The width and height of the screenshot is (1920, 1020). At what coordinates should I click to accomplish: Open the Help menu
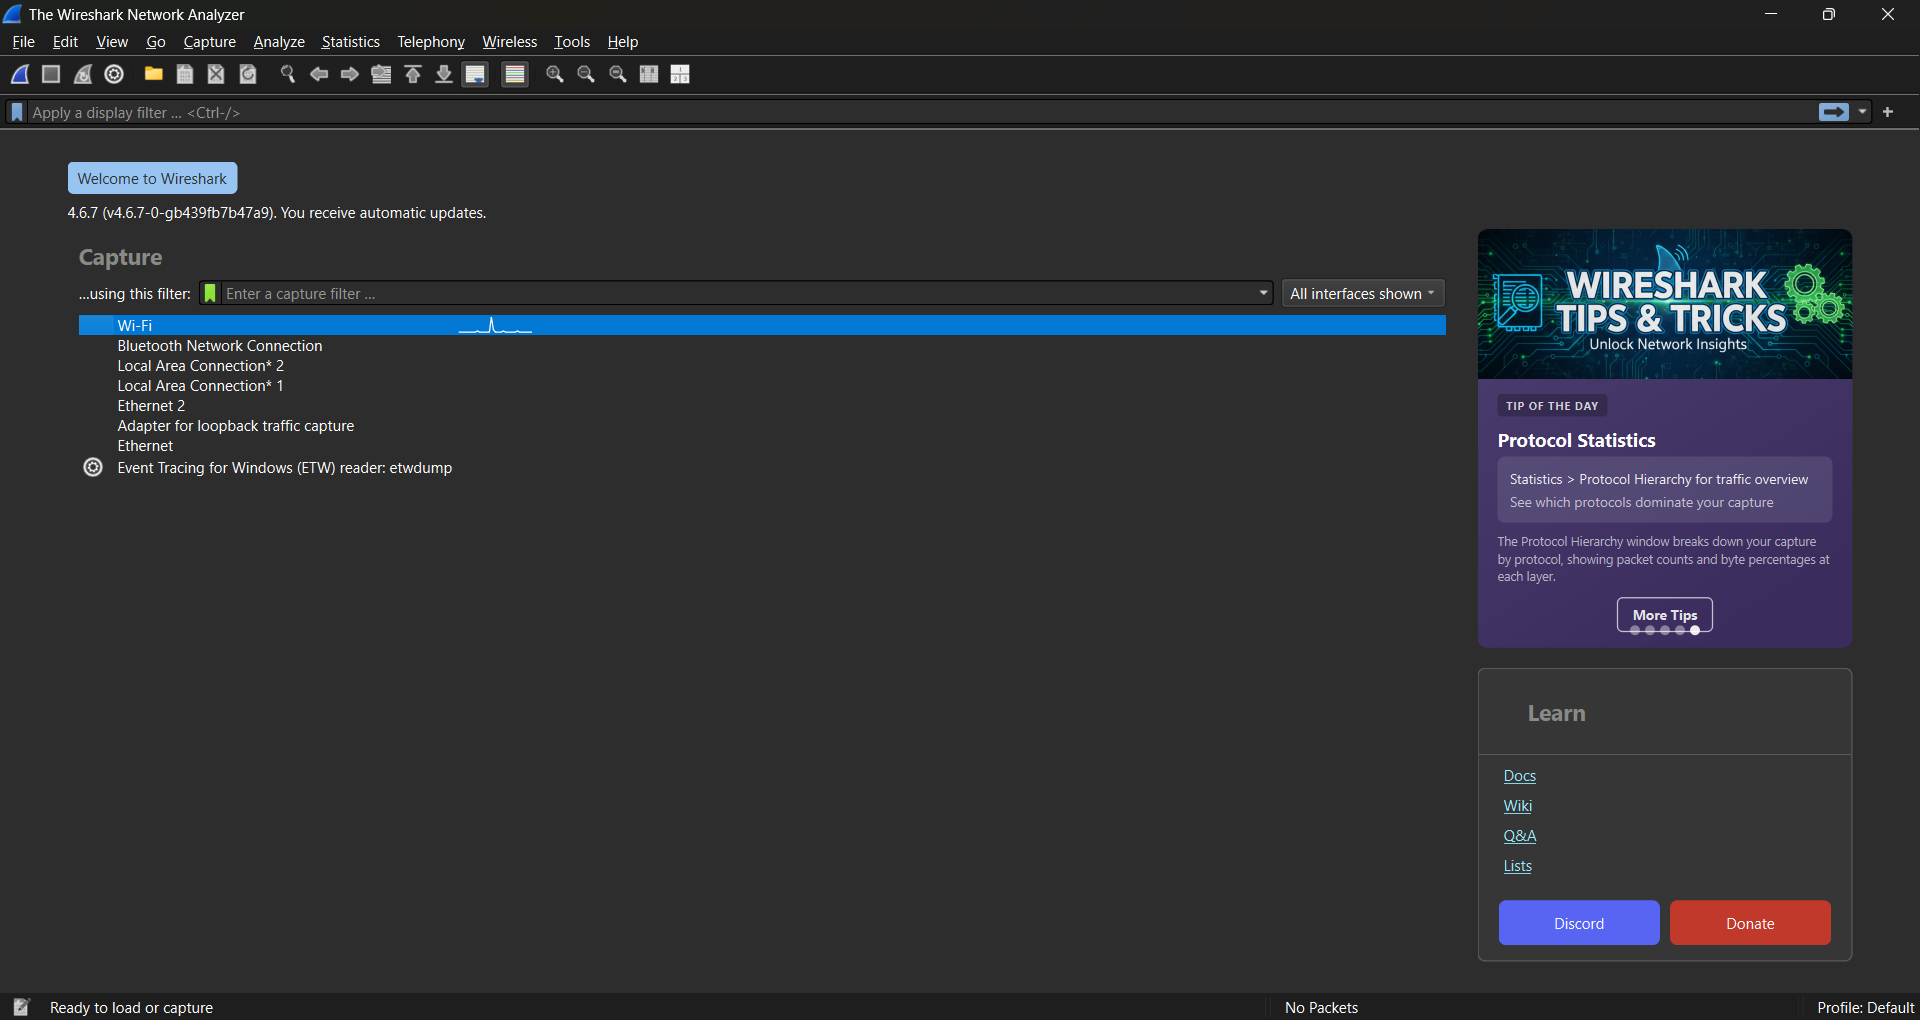tap(623, 42)
